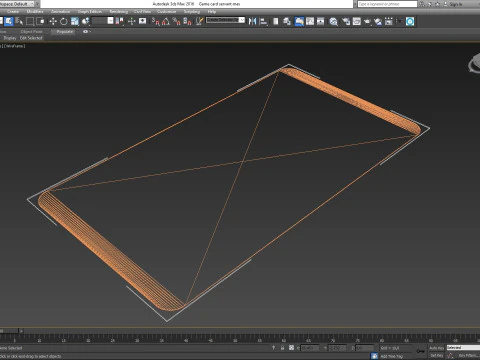Open the Material Editor icon
480x360 pixels.
333,22
